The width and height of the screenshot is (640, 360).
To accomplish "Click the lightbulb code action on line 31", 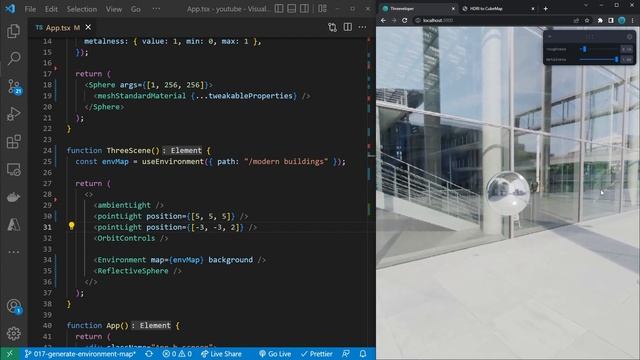I will 71,226.
